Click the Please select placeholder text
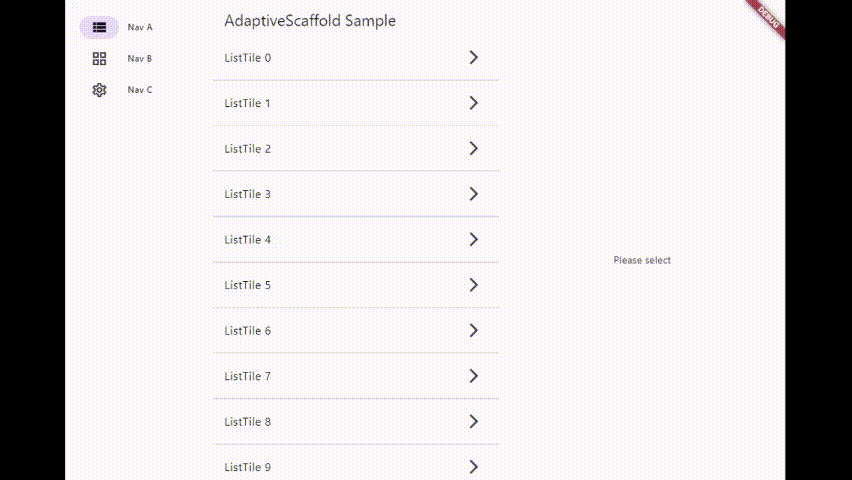Viewport: 852px width, 480px height. coord(642,260)
